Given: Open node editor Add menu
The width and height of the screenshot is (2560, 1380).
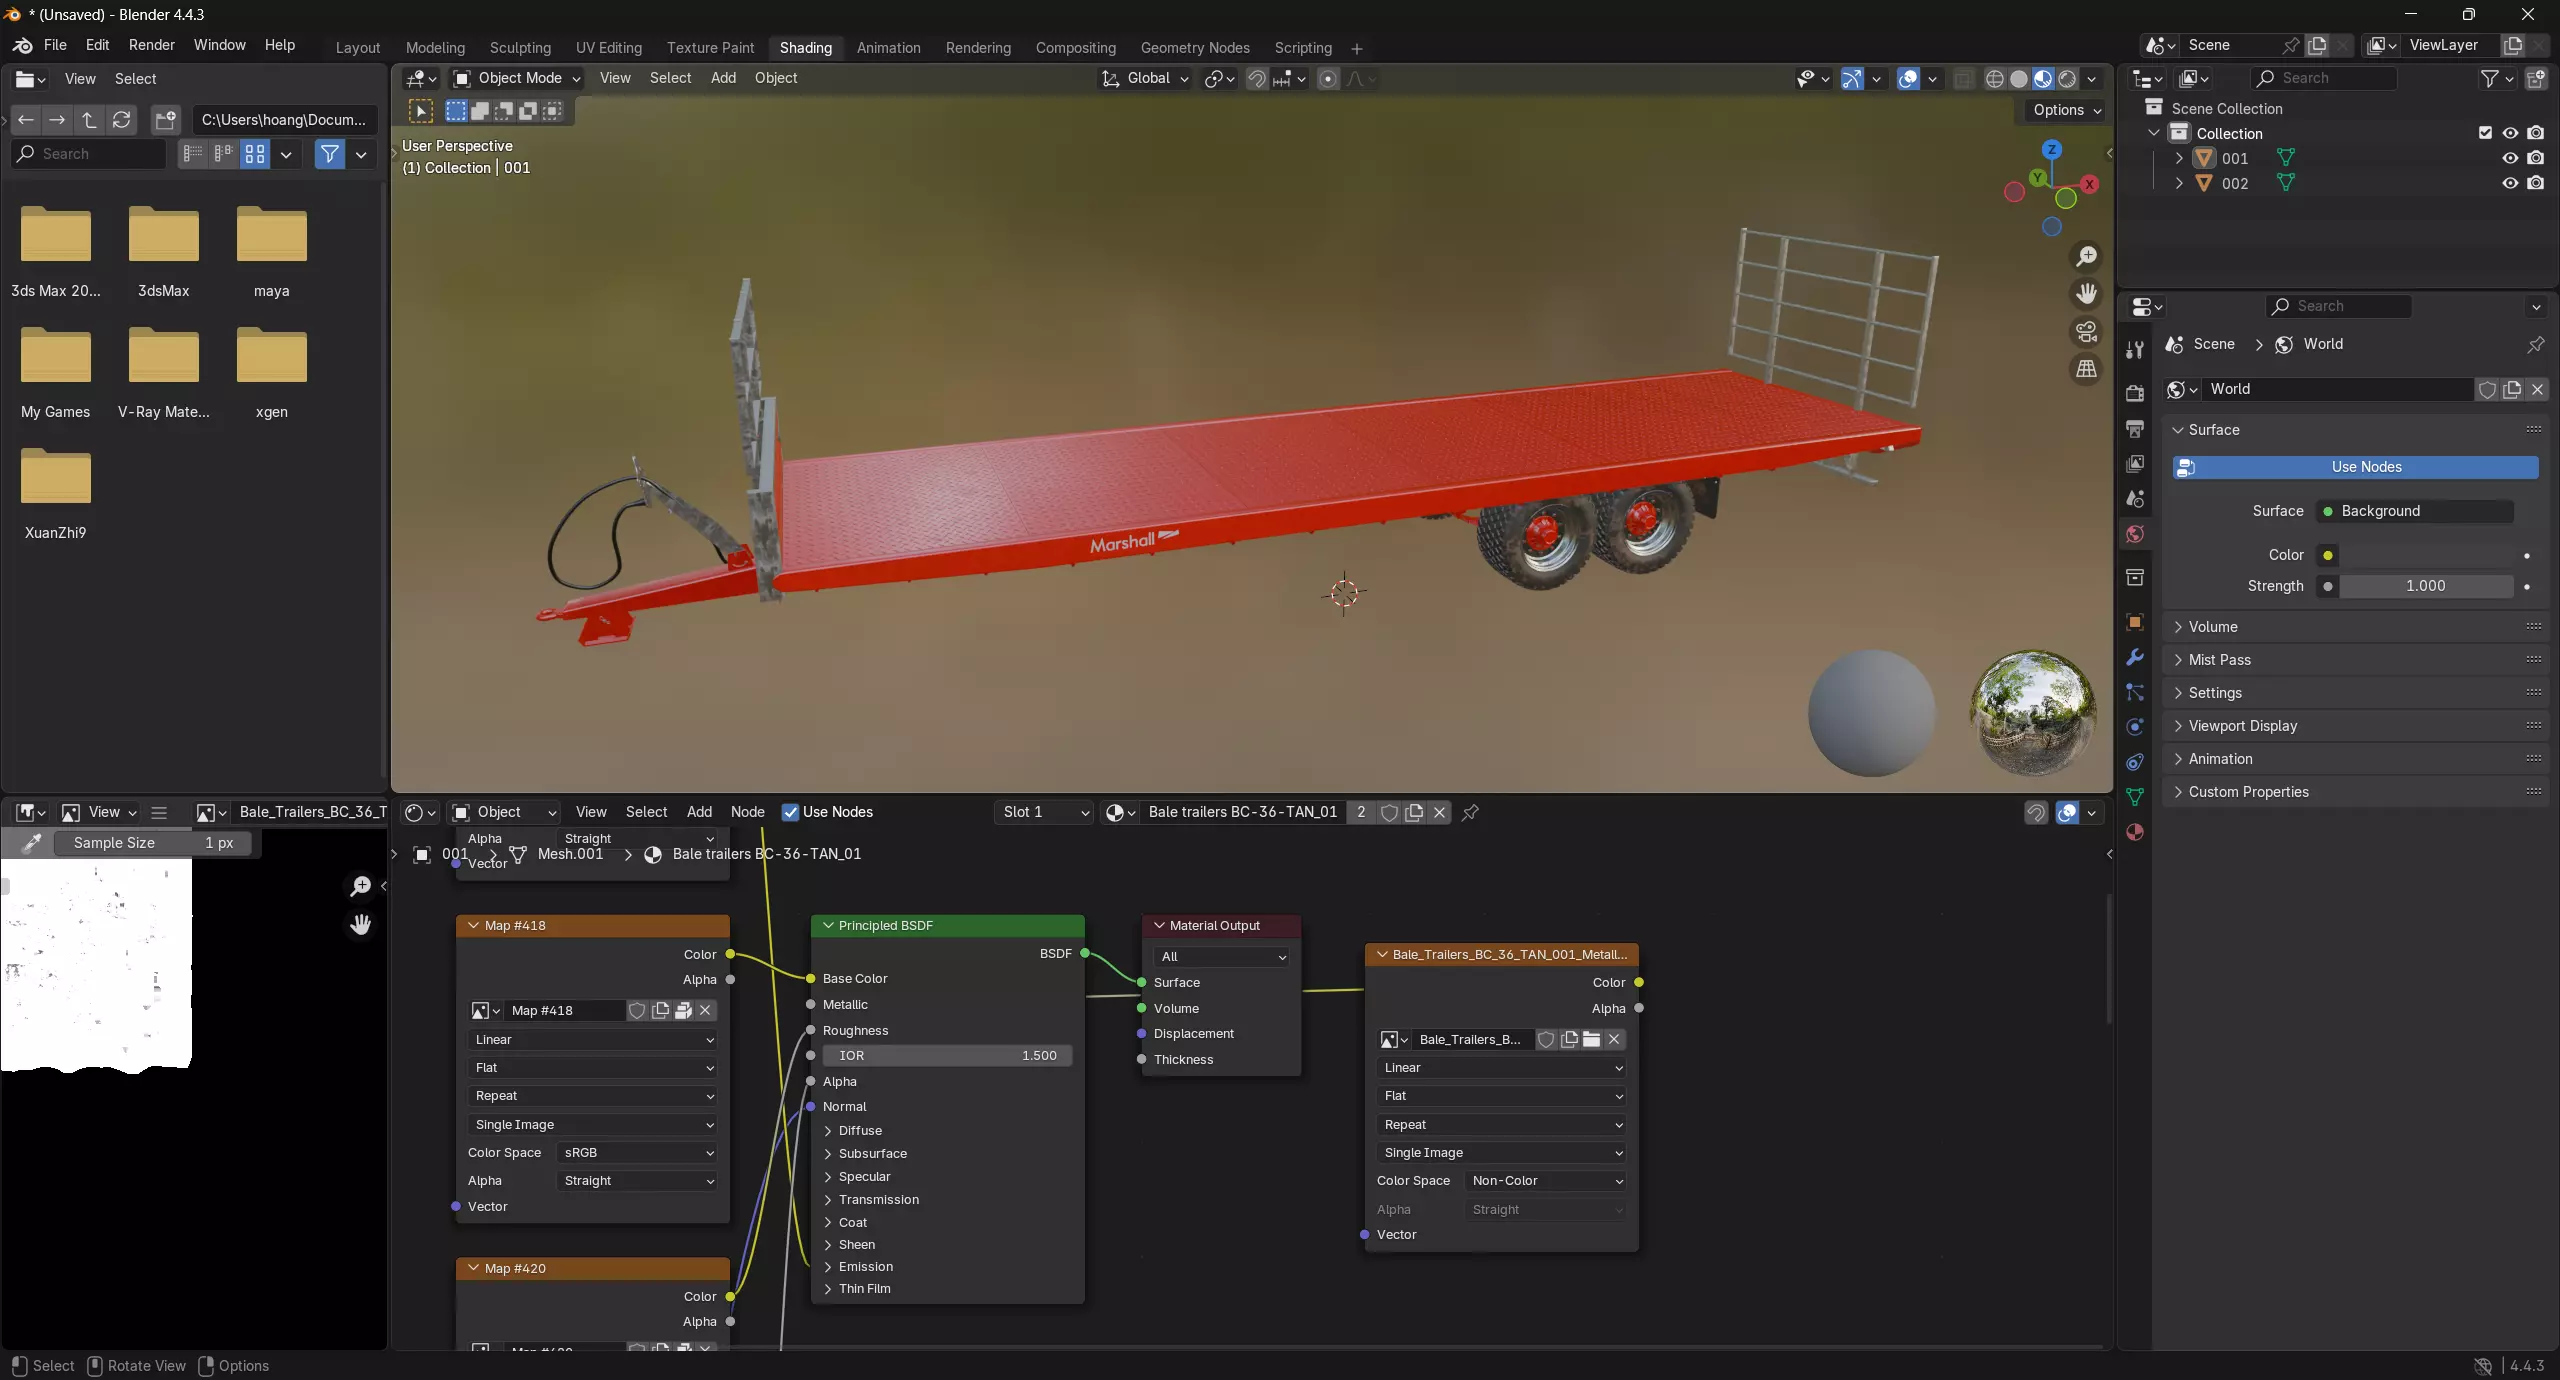Looking at the screenshot, I should [699, 812].
